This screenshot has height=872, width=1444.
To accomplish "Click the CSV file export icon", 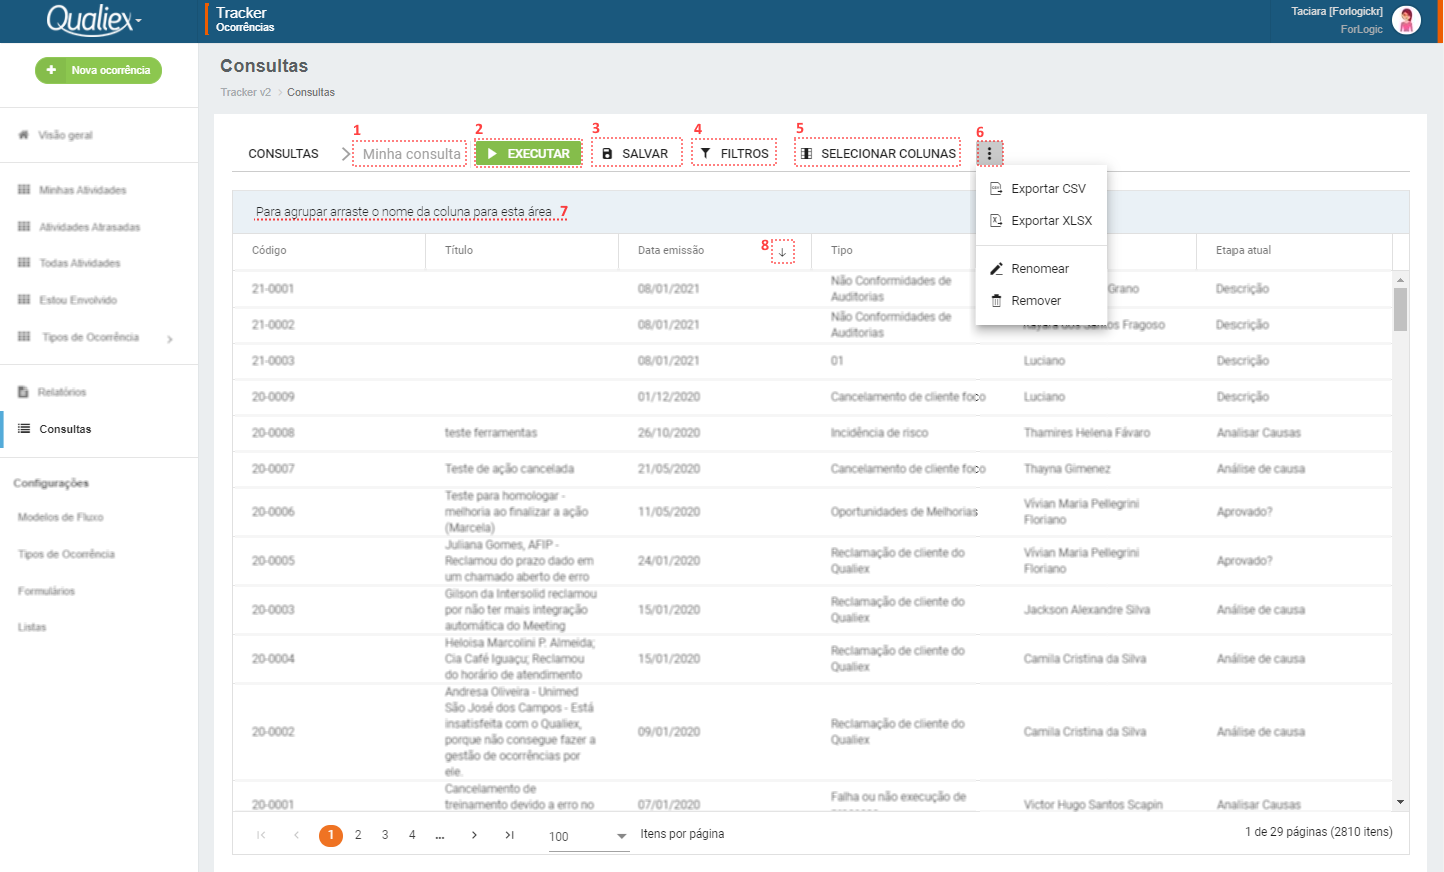I will [996, 188].
